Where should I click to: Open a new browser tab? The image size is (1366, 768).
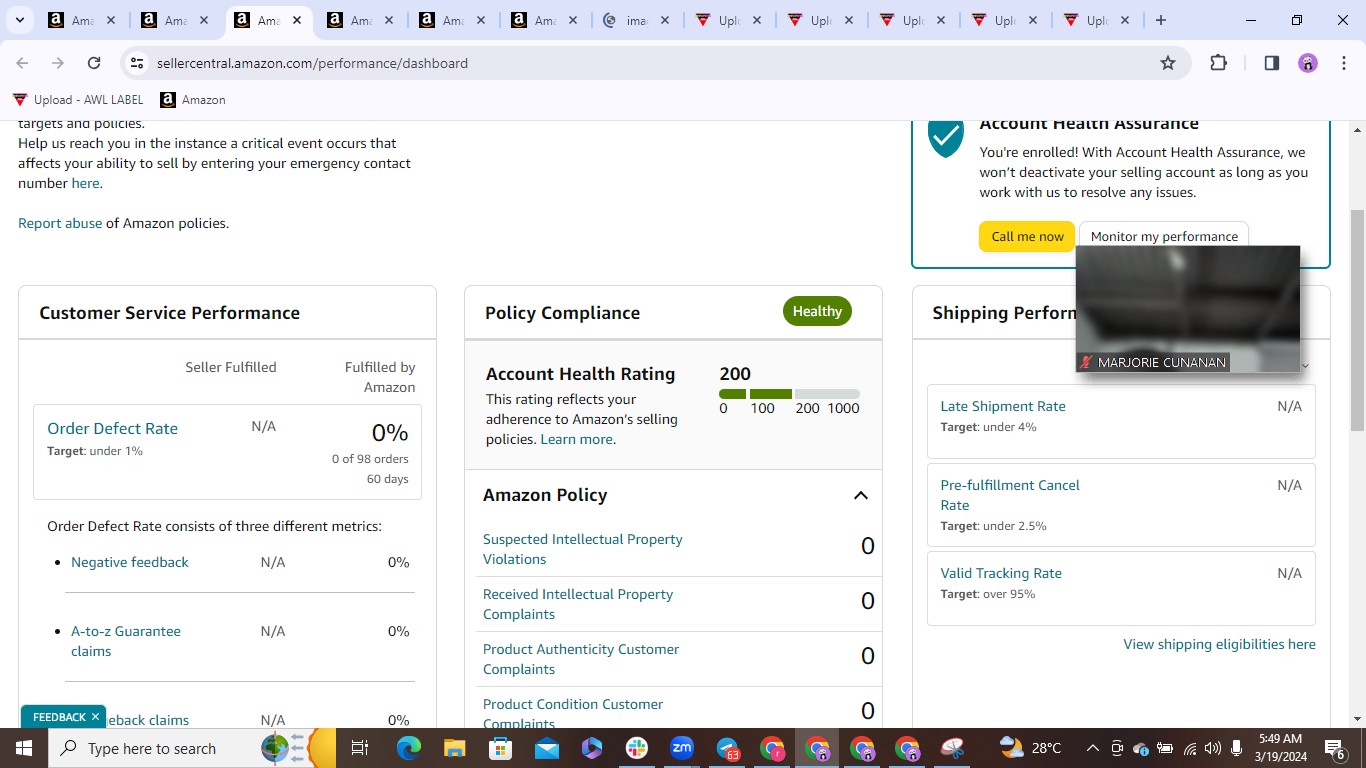point(1160,20)
